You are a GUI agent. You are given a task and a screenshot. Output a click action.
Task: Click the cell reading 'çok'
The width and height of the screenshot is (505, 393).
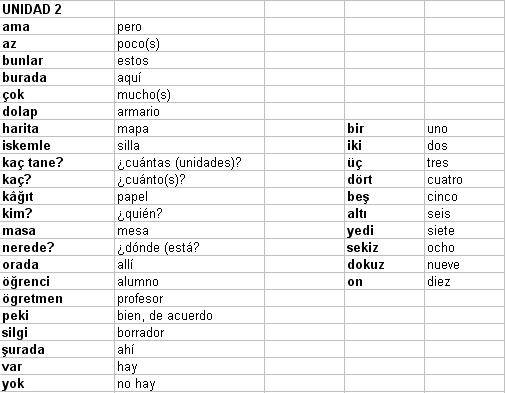[x=57, y=94]
